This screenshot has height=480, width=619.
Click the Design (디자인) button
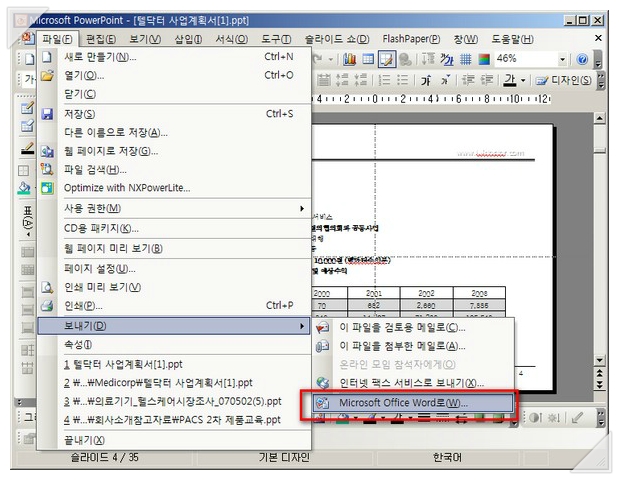click(563, 80)
